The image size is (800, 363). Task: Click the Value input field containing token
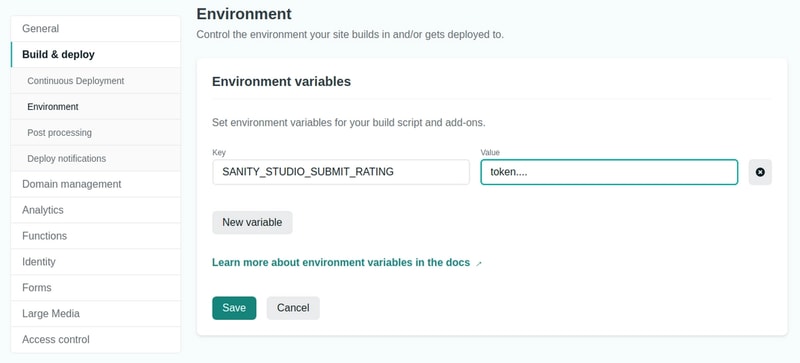(x=609, y=172)
